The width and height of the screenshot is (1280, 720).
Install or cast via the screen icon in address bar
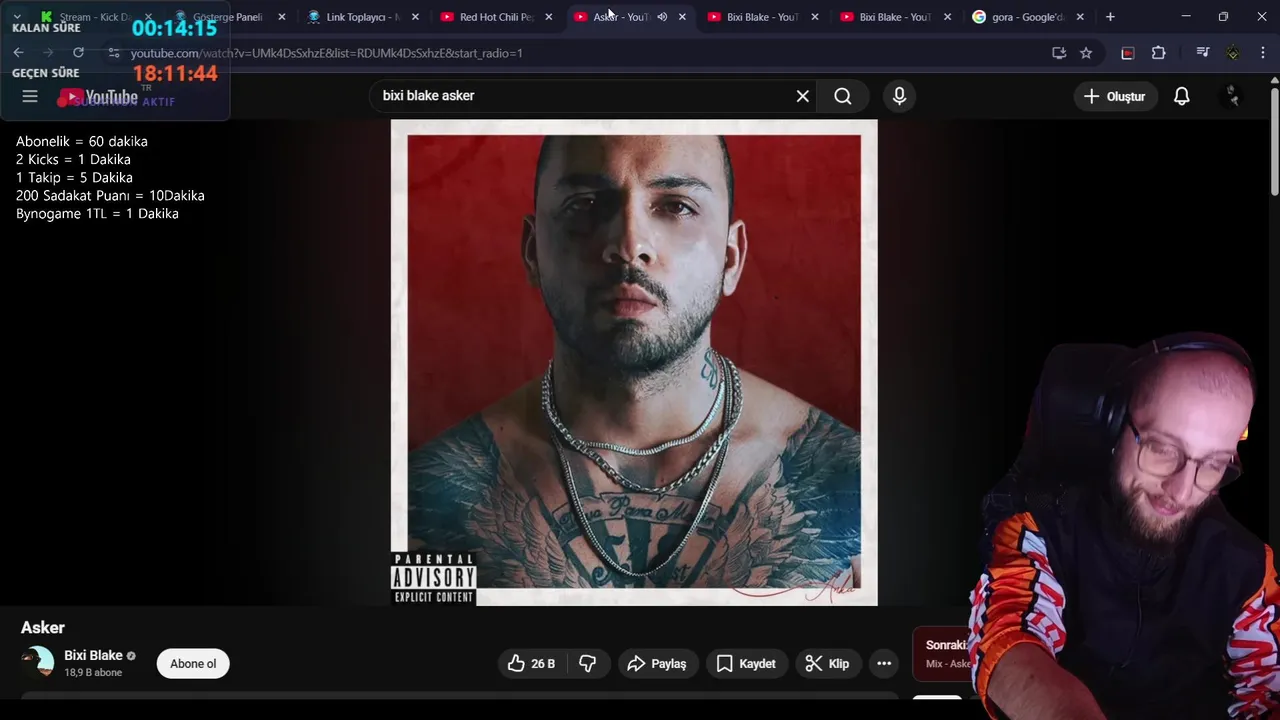[x=1059, y=53]
